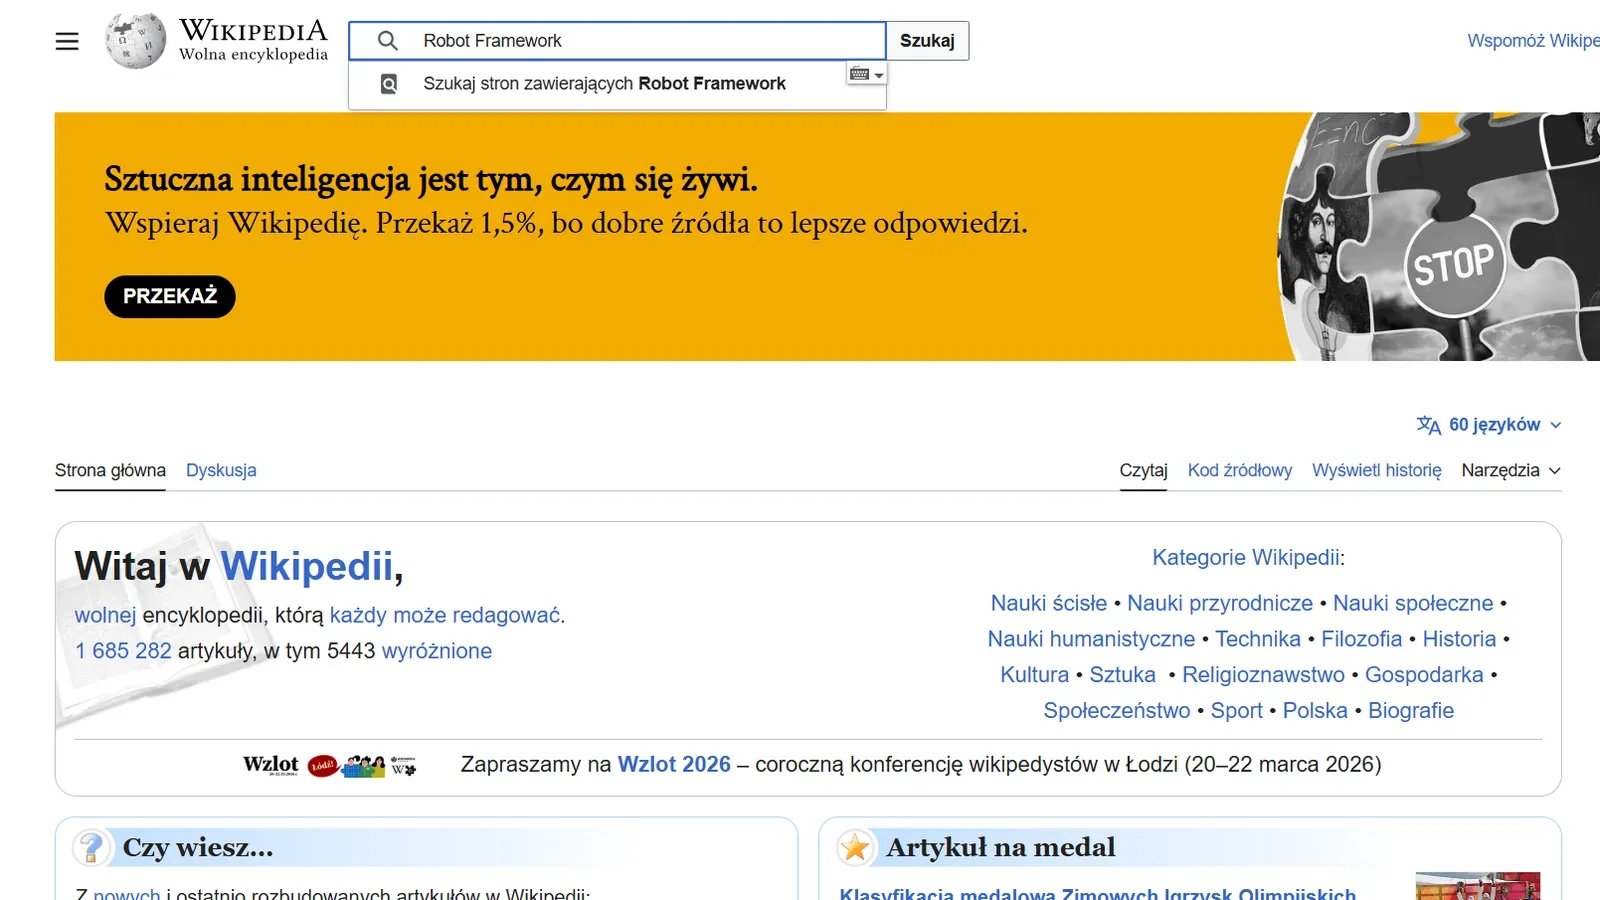Click the 1 685 282 article count link
Screen dimensions: 1600x900
pyautogui.click(x=123, y=651)
